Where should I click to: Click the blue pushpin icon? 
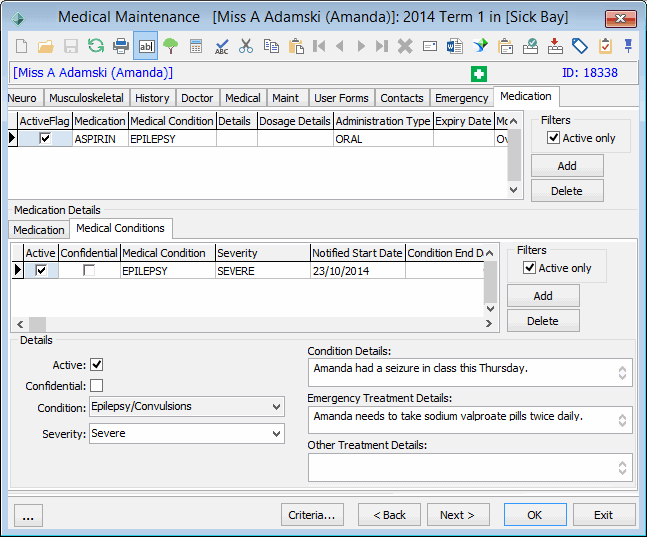pos(628,45)
